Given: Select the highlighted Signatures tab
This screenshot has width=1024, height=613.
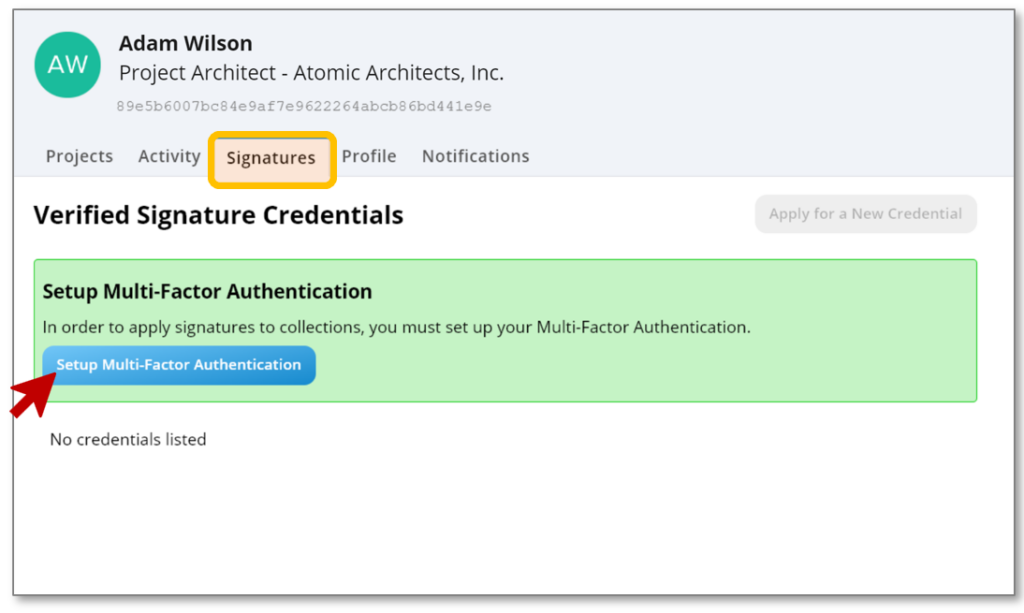Looking at the screenshot, I should pos(271,158).
